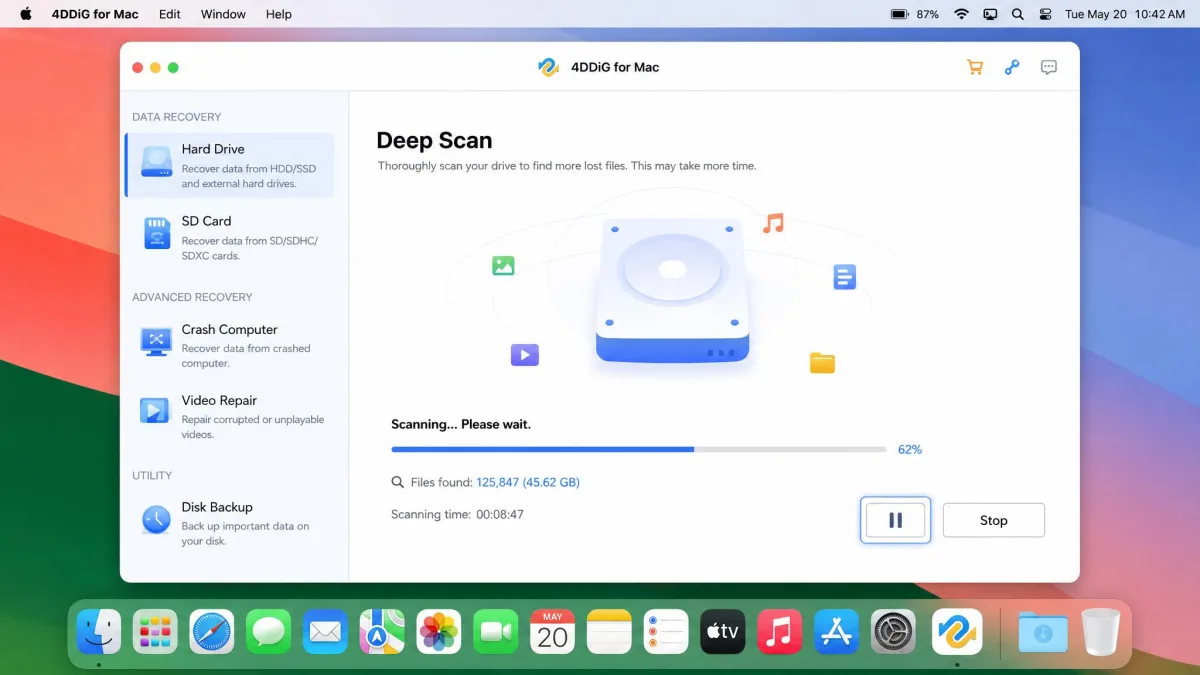This screenshot has height=675, width=1200.
Task: Click the 62% progress value
Action: (x=910, y=450)
